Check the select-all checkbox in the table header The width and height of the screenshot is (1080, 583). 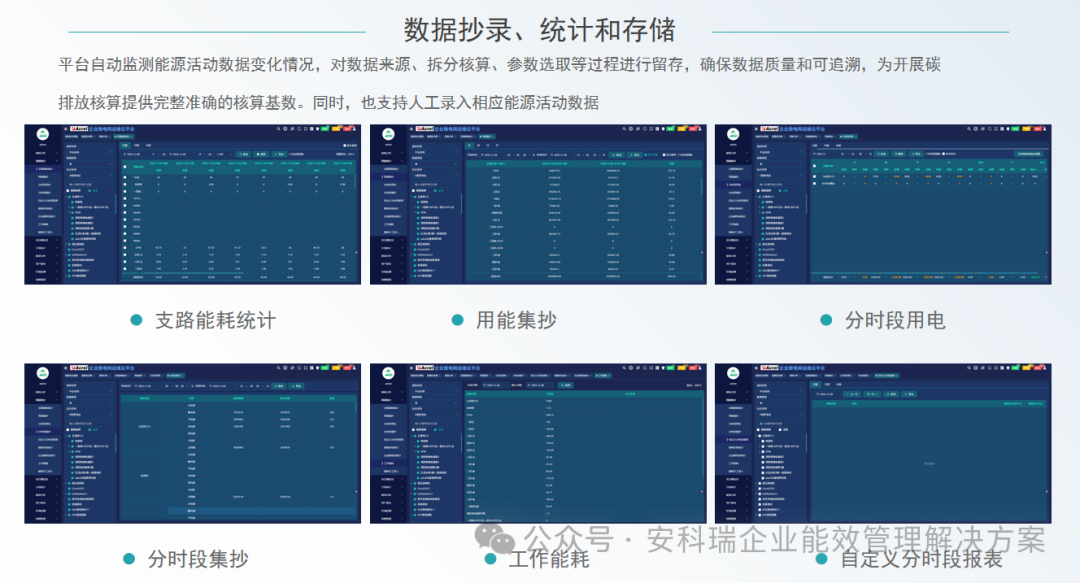pyautogui.click(x=124, y=167)
